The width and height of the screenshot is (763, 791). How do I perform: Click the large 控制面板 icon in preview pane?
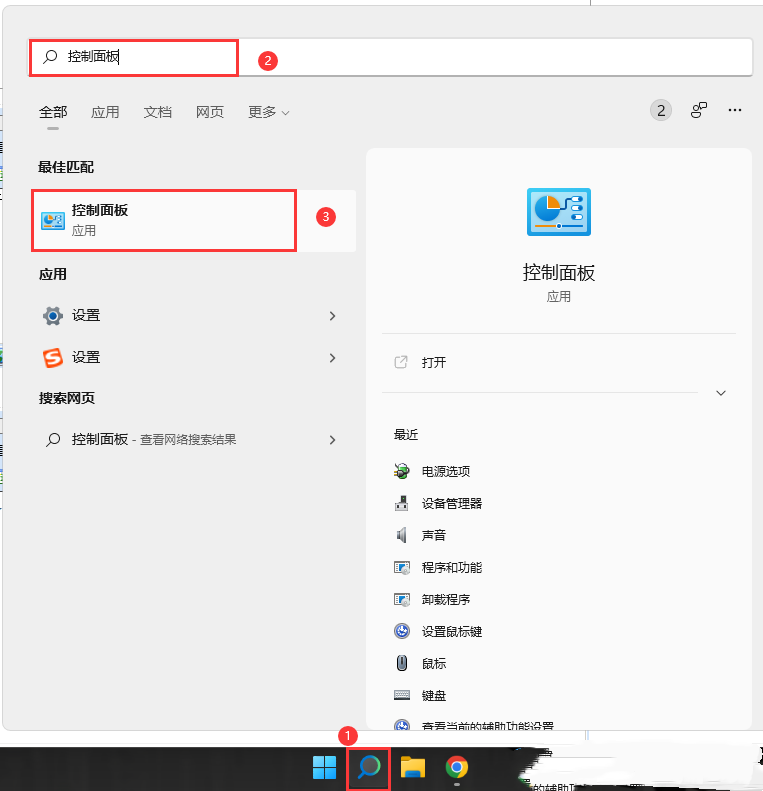tap(558, 212)
